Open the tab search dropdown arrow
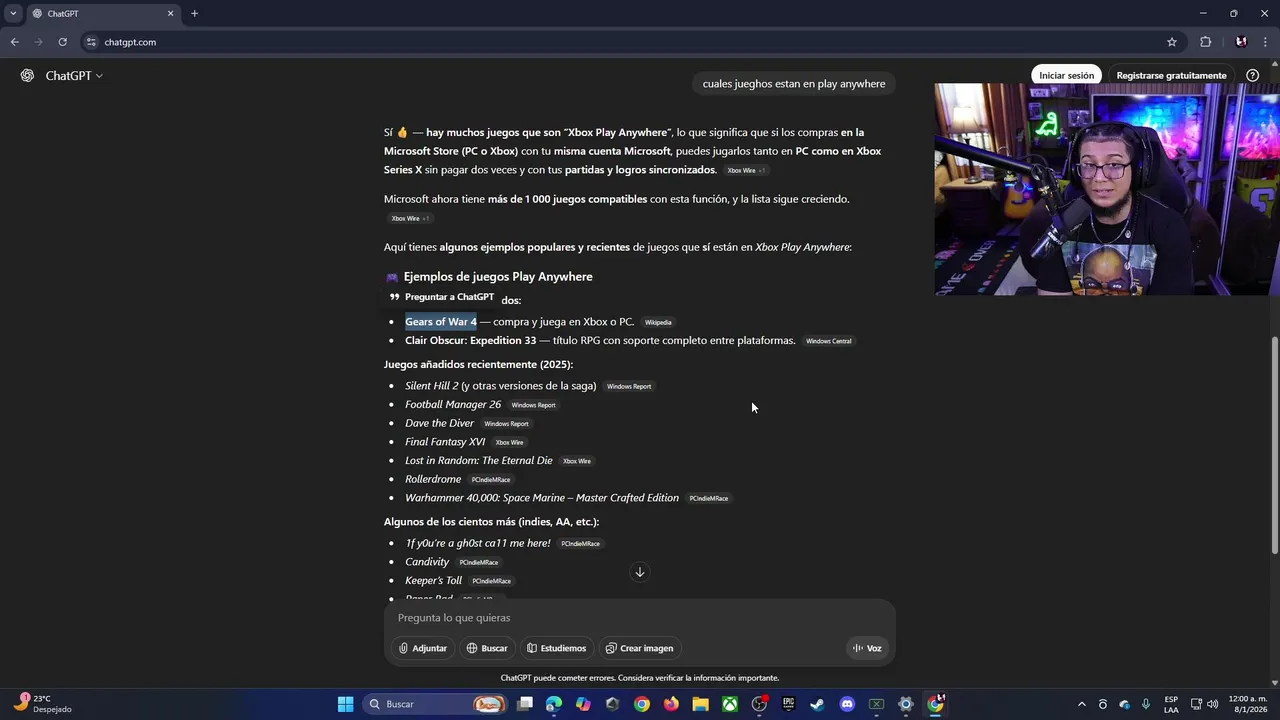Screen dimensions: 1280x720 (x=13, y=14)
